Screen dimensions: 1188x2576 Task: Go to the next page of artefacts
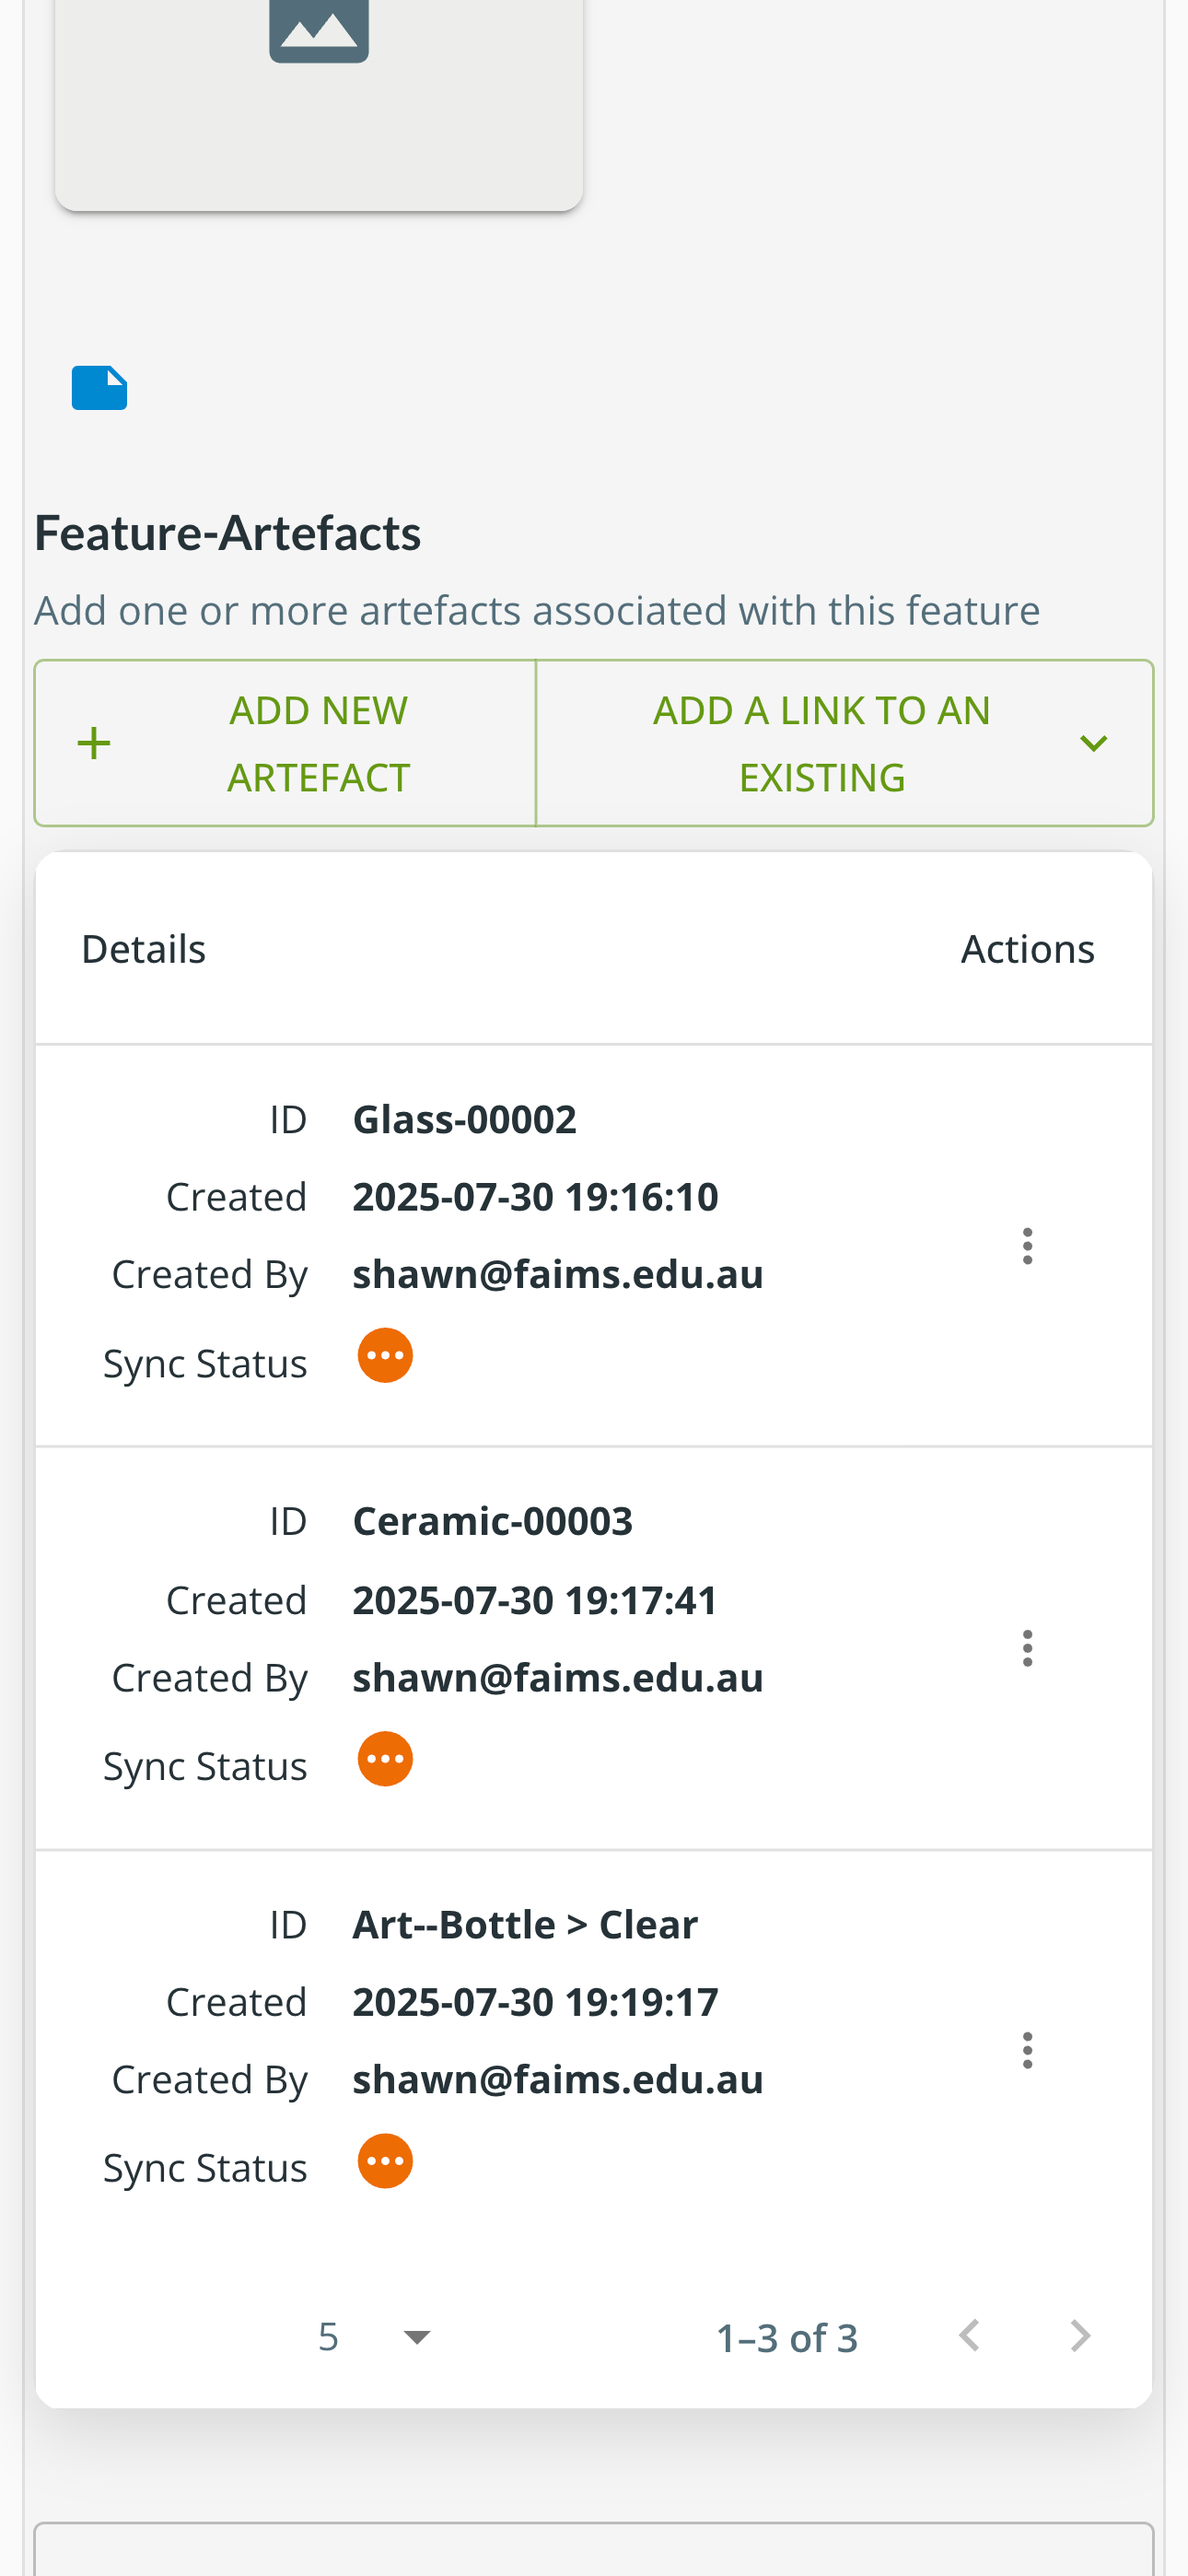coord(1079,2337)
